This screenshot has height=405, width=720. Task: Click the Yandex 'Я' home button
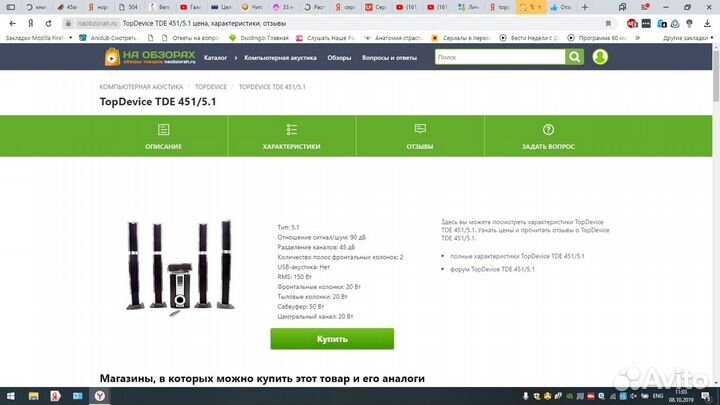30,23
